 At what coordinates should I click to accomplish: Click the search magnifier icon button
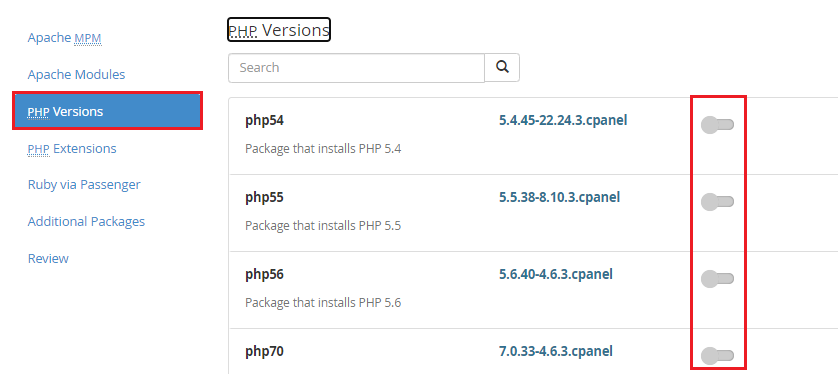(x=502, y=67)
